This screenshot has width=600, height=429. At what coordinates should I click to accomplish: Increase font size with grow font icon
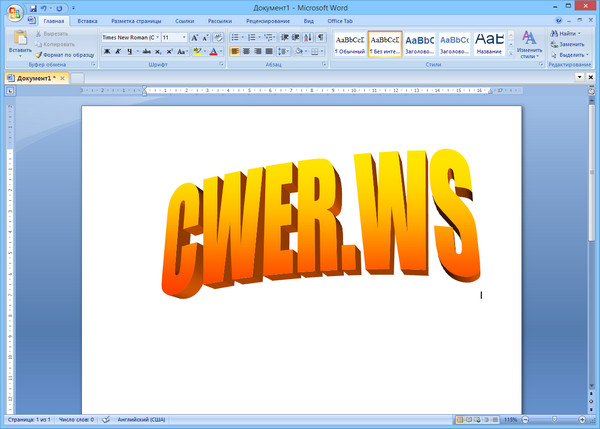click(195, 38)
